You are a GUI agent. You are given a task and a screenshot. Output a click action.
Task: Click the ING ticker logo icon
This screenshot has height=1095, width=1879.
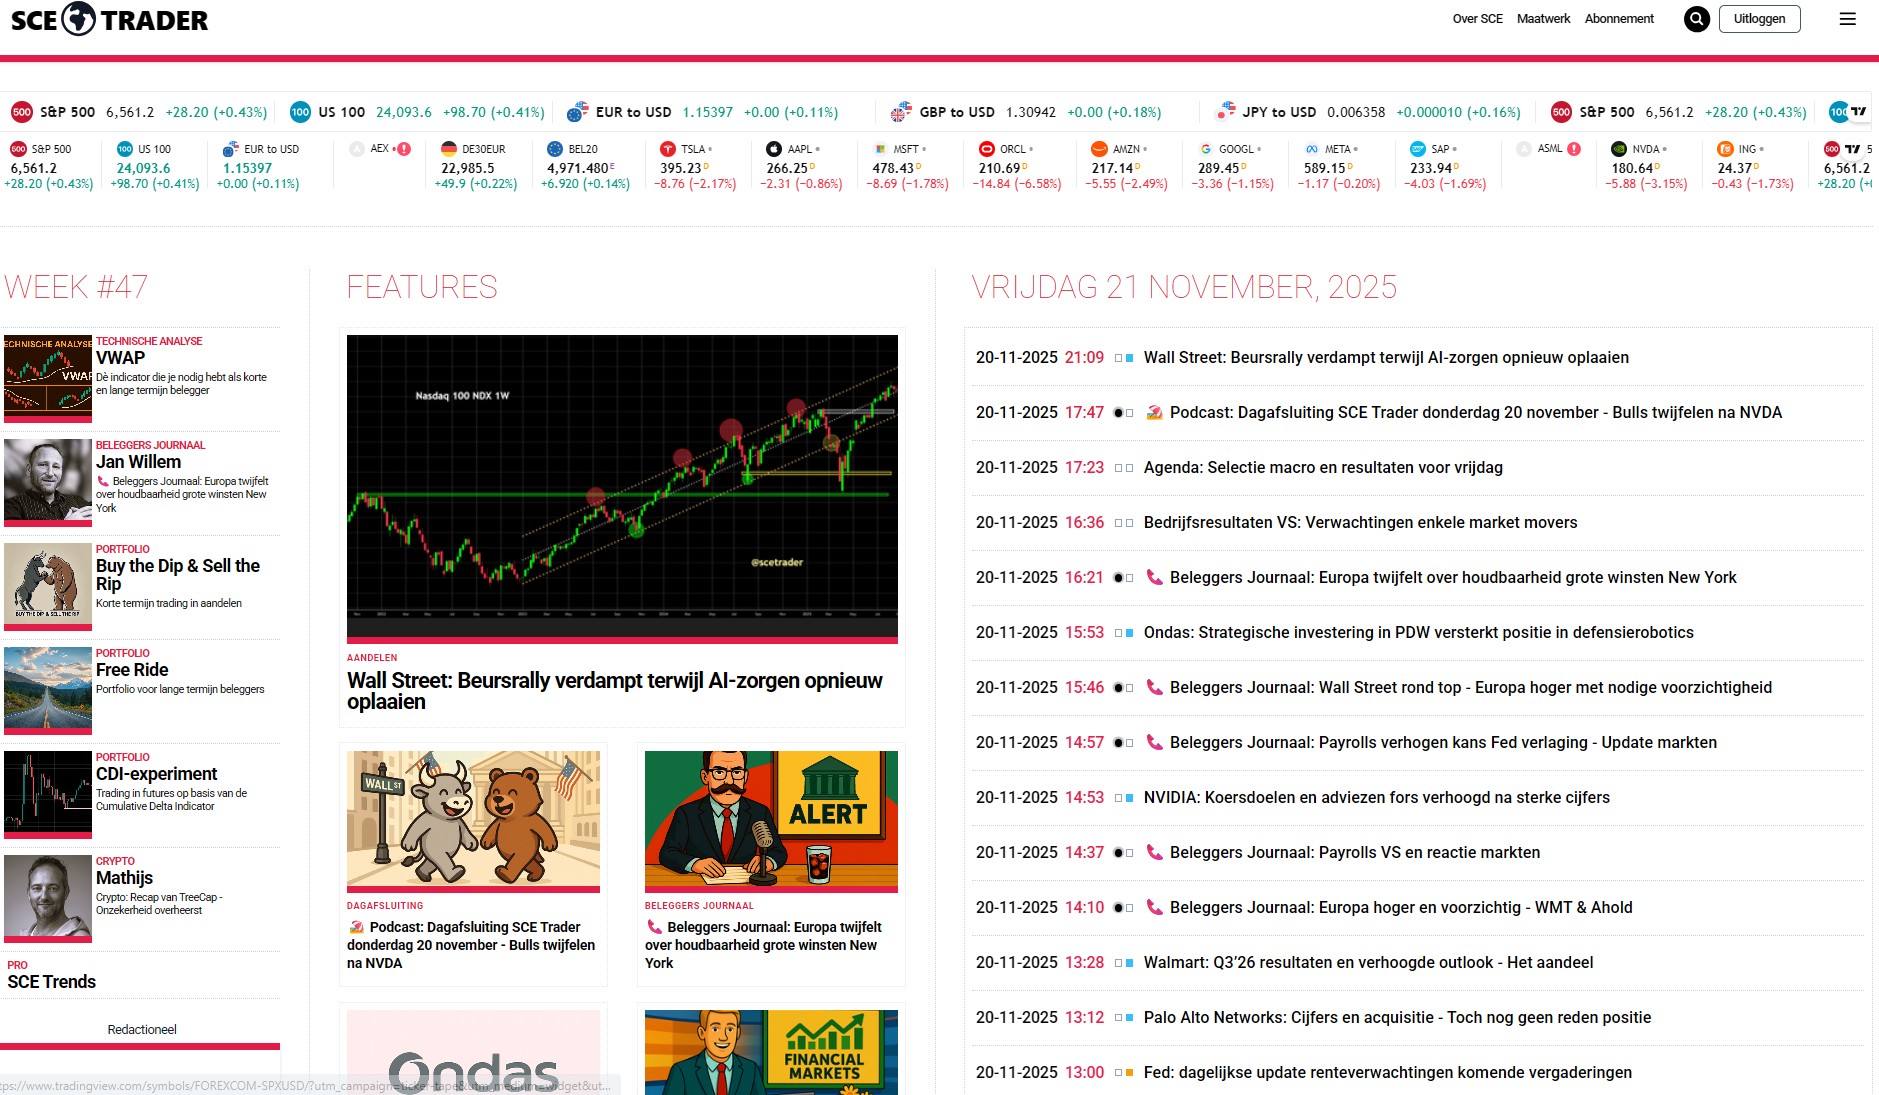pos(1725,149)
